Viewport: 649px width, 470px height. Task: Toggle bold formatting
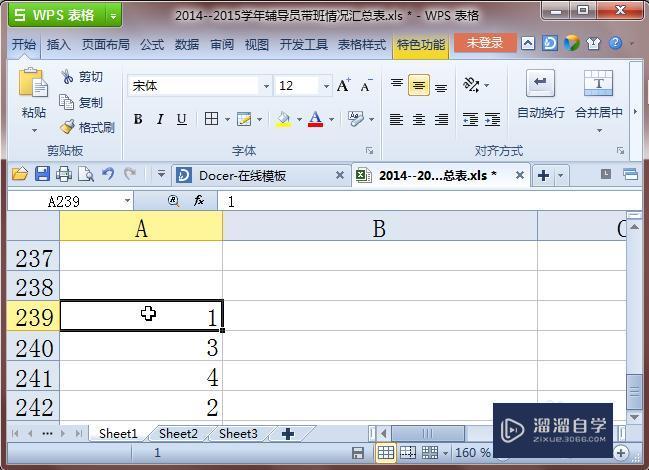[x=138, y=119]
